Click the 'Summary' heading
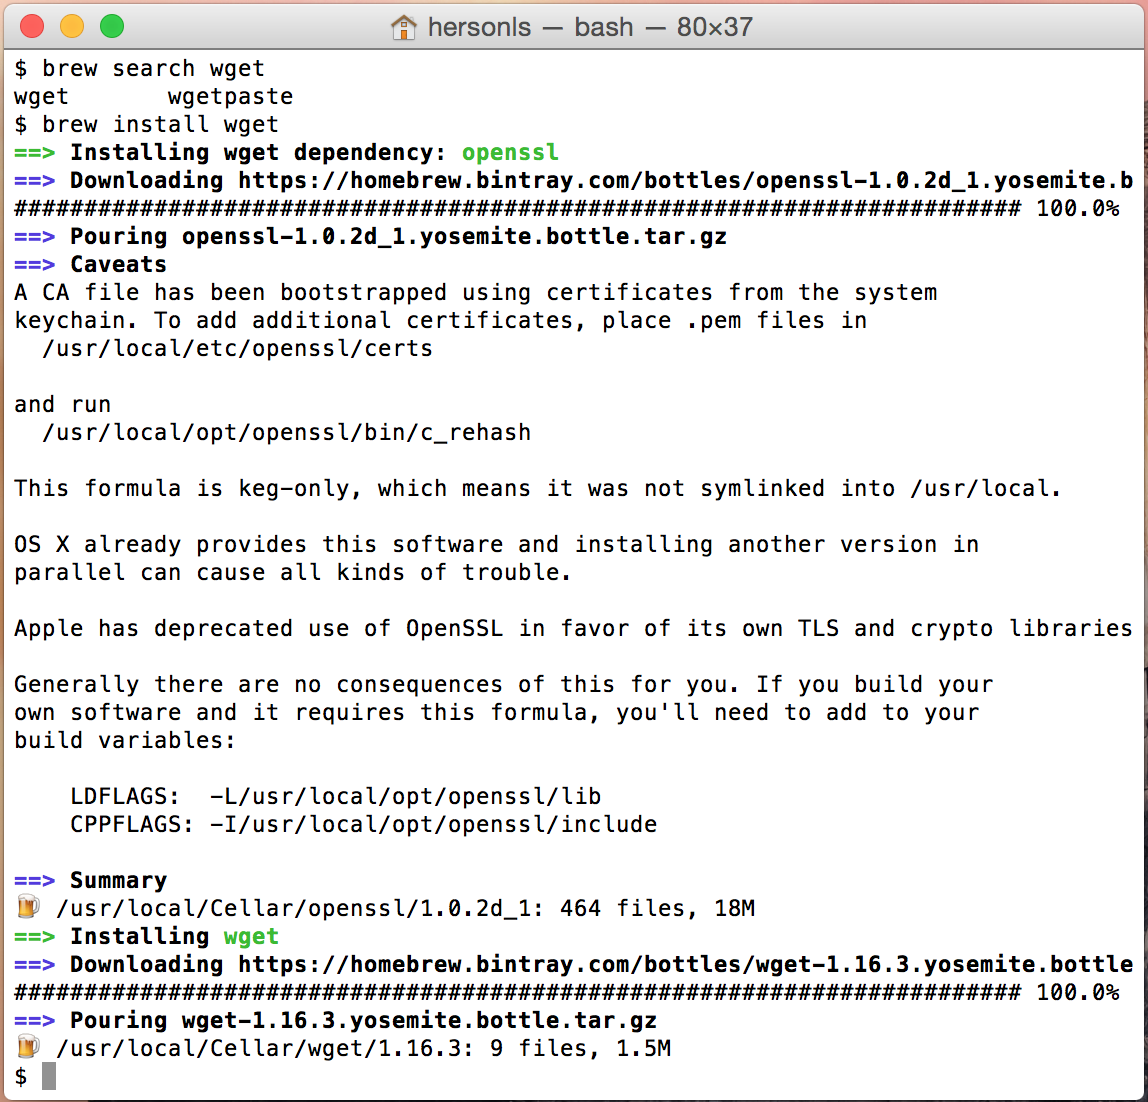This screenshot has height=1102, width=1148. click(x=118, y=880)
